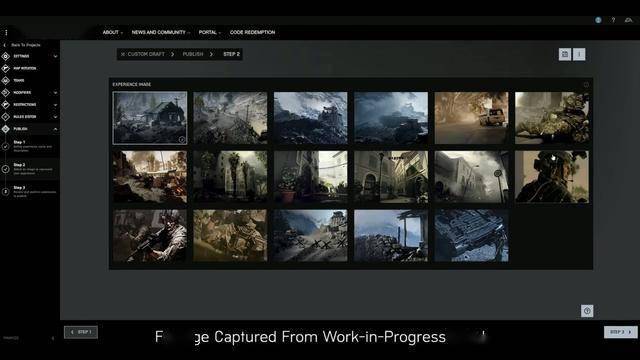Image resolution: width=640 pixels, height=360 pixels.
Task: Open the vertical dots options button
Action: pos(579,54)
